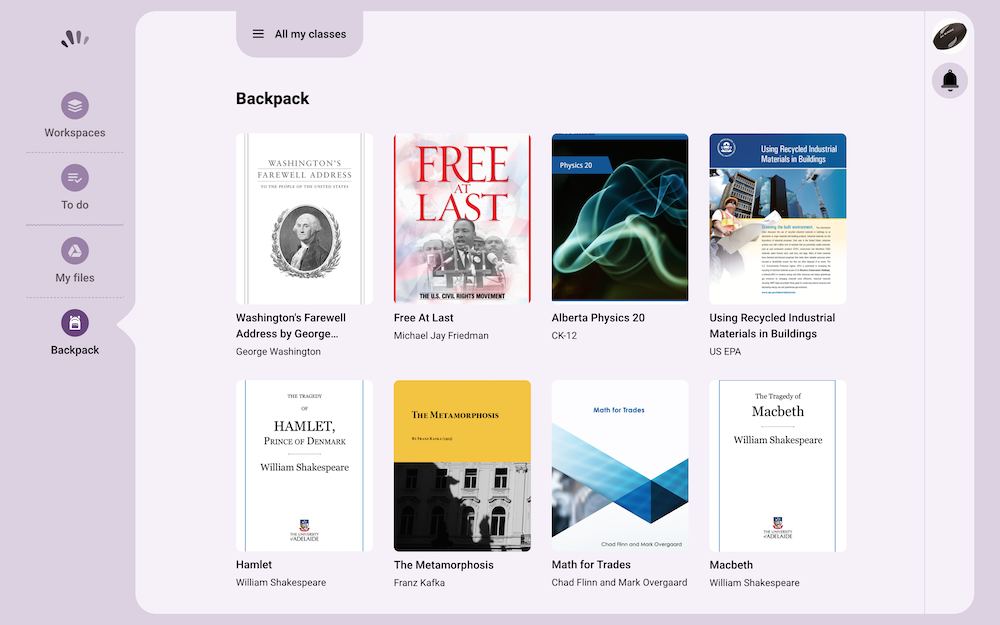The image size is (1000, 625).
Task: Click the Free At Last title
Action: point(423,318)
